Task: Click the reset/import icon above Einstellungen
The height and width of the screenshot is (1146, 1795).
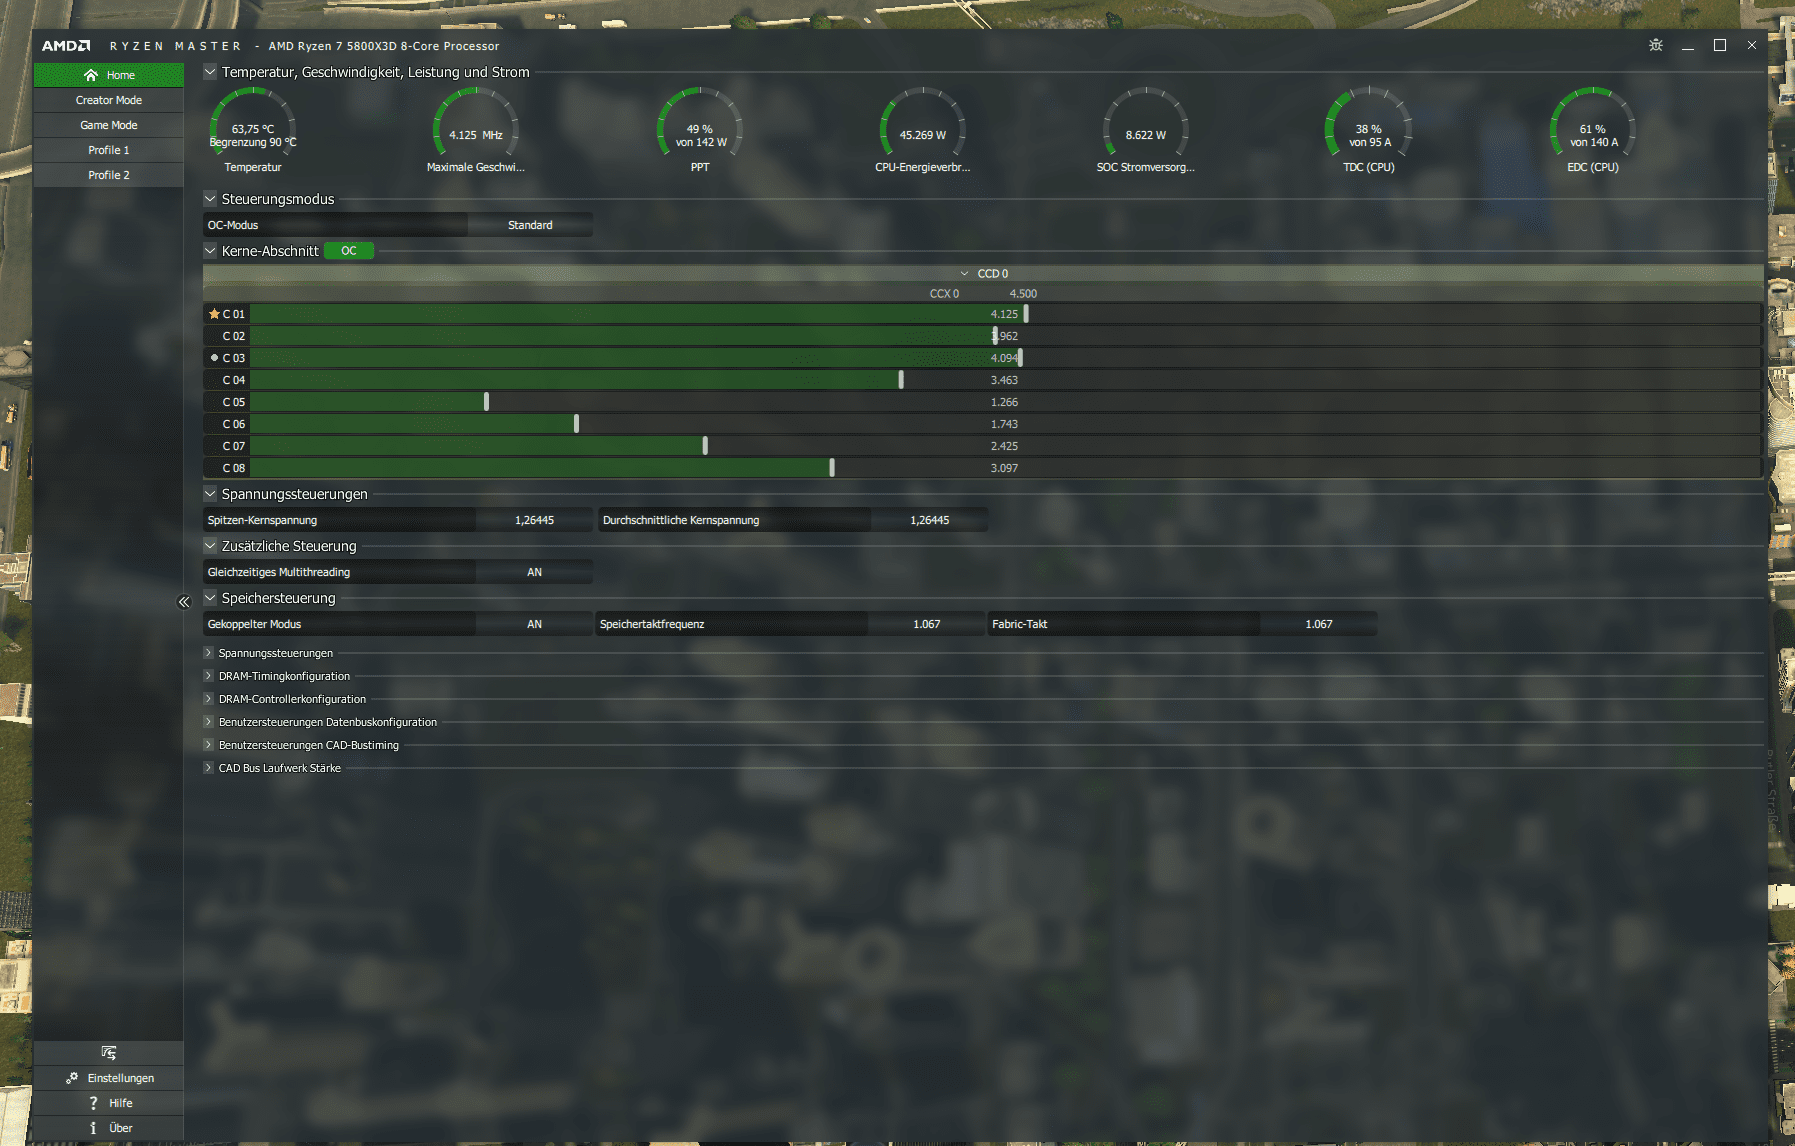Action: (x=109, y=1053)
